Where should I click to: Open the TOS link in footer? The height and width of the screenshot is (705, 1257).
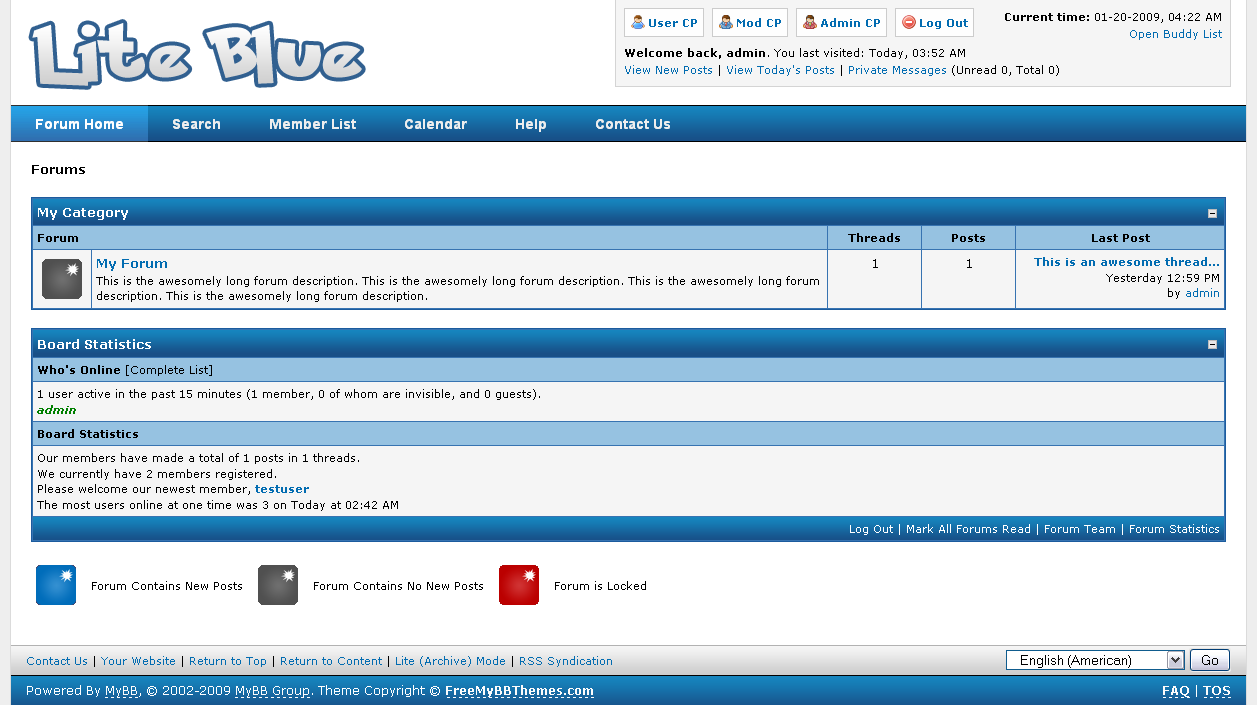pos(1216,691)
